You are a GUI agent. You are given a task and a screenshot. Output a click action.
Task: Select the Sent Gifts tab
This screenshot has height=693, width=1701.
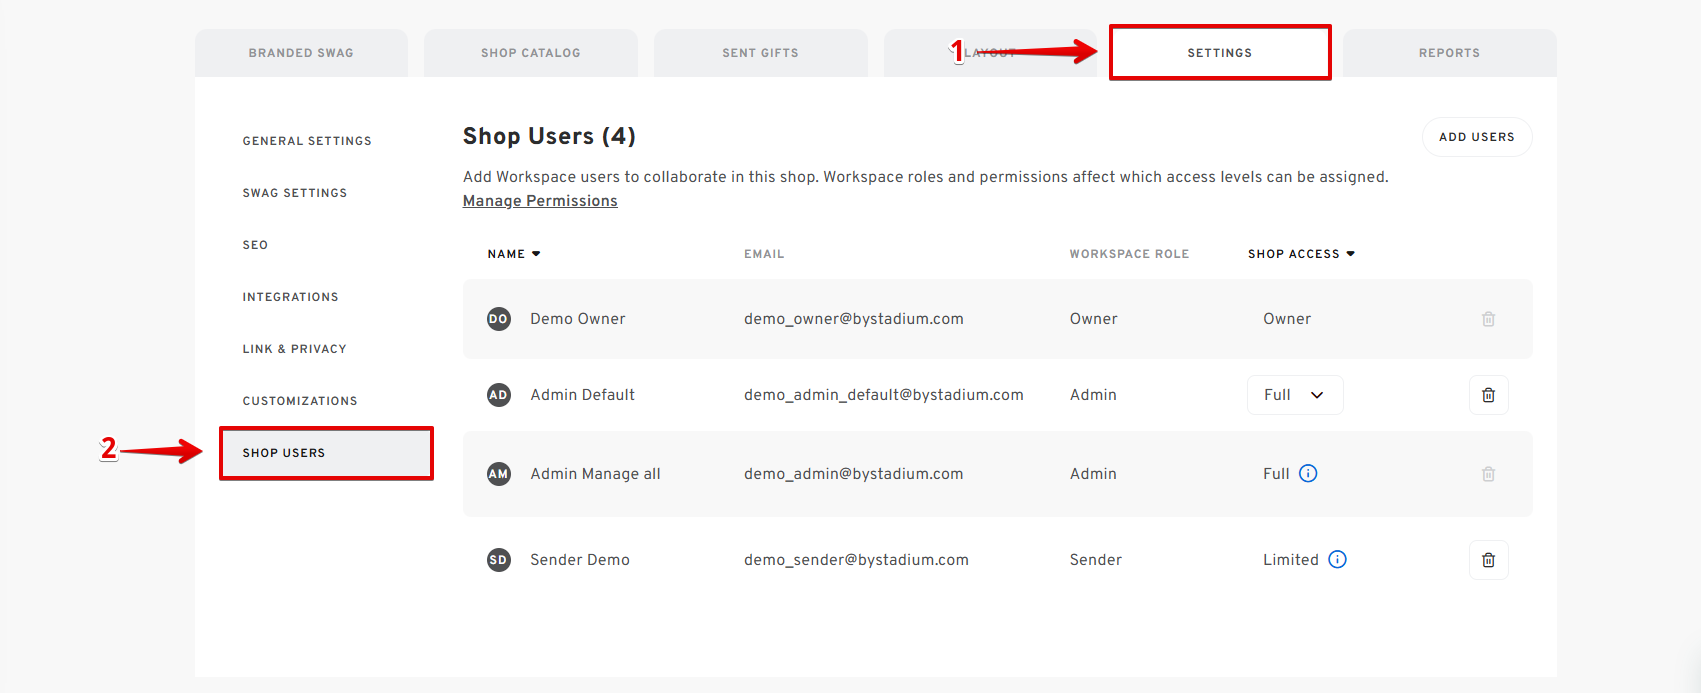pos(760,53)
